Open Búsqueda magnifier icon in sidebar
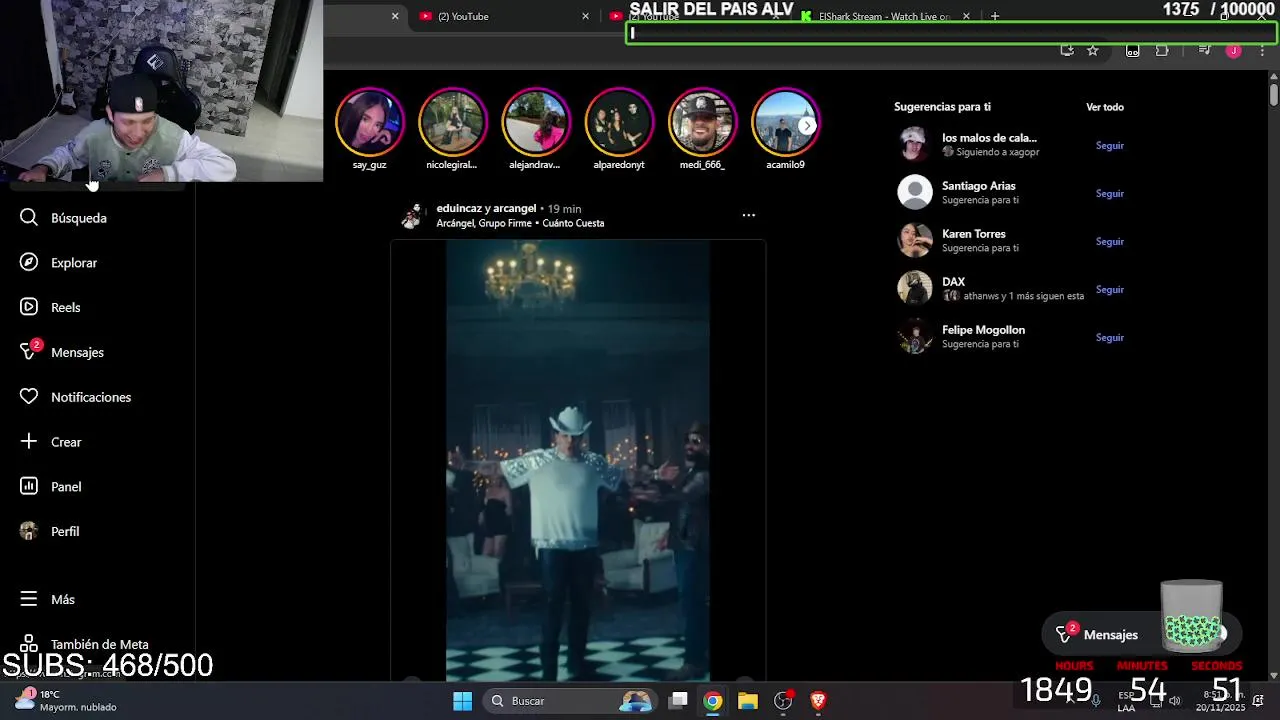Screen dimensions: 1280x720 pos(29,217)
